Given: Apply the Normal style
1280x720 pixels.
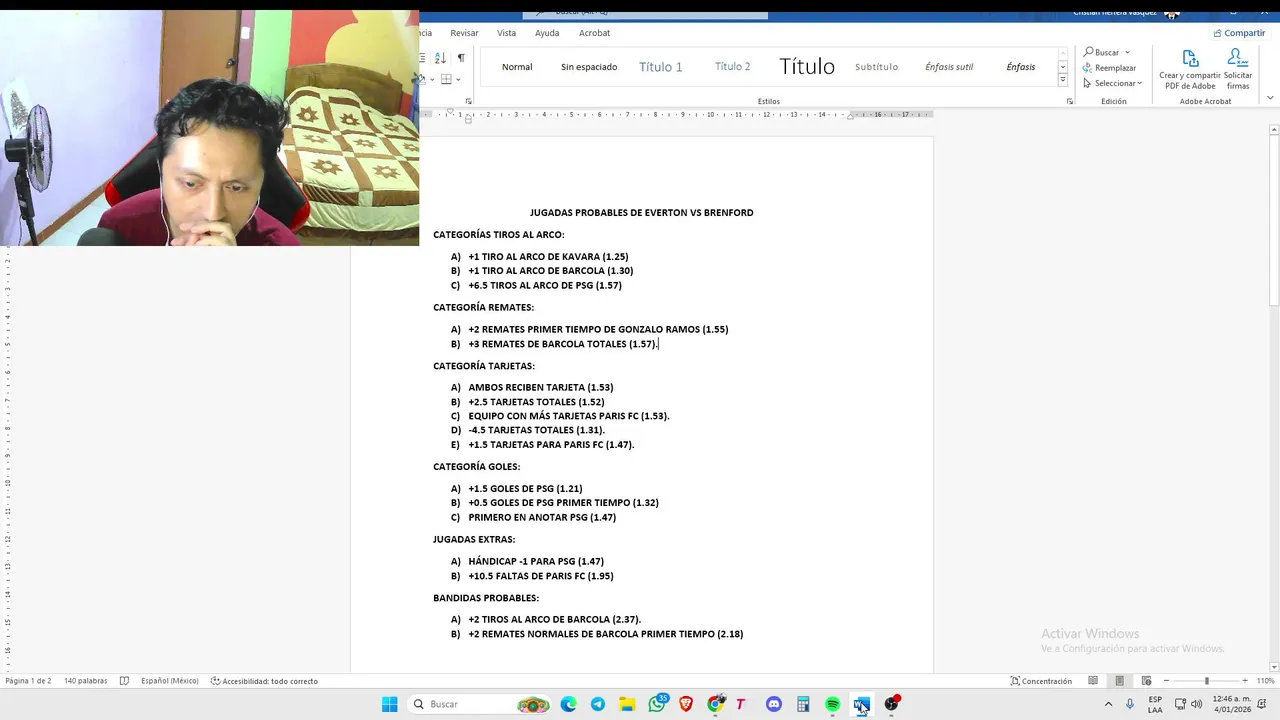Looking at the screenshot, I should (x=517, y=67).
